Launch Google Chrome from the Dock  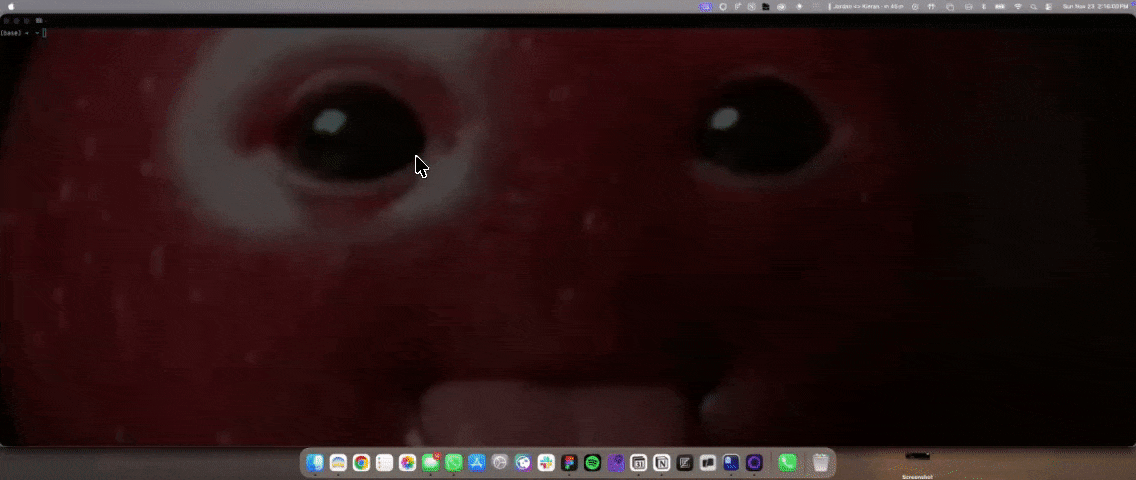click(x=361, y=462)
